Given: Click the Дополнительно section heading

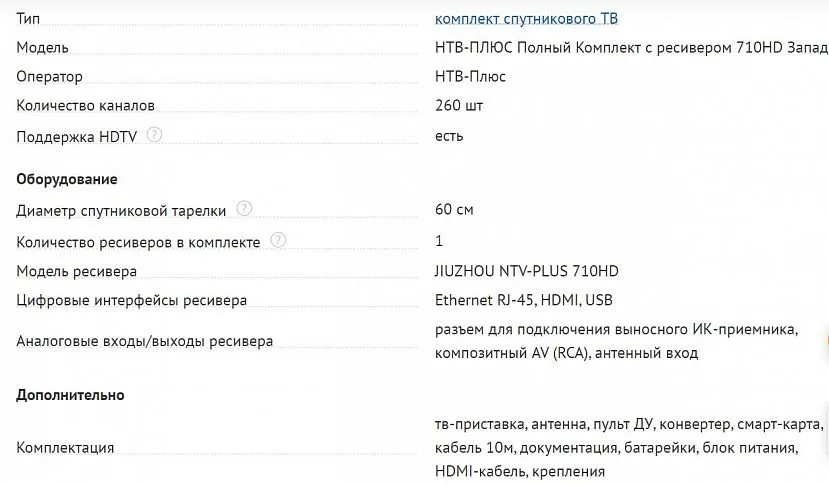Looking at the screenshot, I should [70, 395].
